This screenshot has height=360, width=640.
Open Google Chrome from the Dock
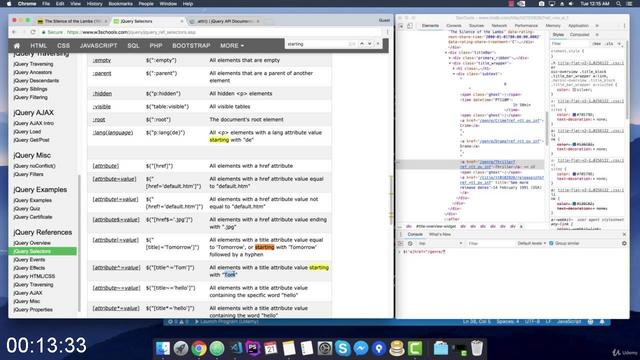[x=199, y=349]
